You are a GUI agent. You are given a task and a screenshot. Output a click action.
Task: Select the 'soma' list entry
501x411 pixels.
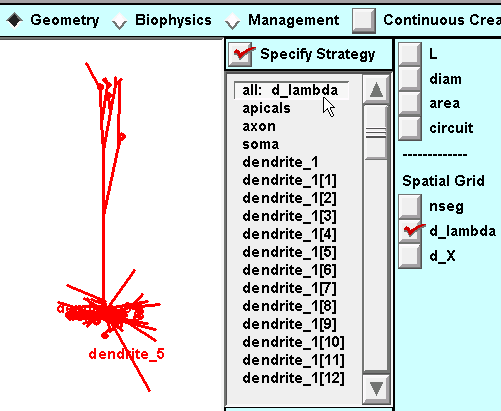pyautogui.click(x=261, y=144)
